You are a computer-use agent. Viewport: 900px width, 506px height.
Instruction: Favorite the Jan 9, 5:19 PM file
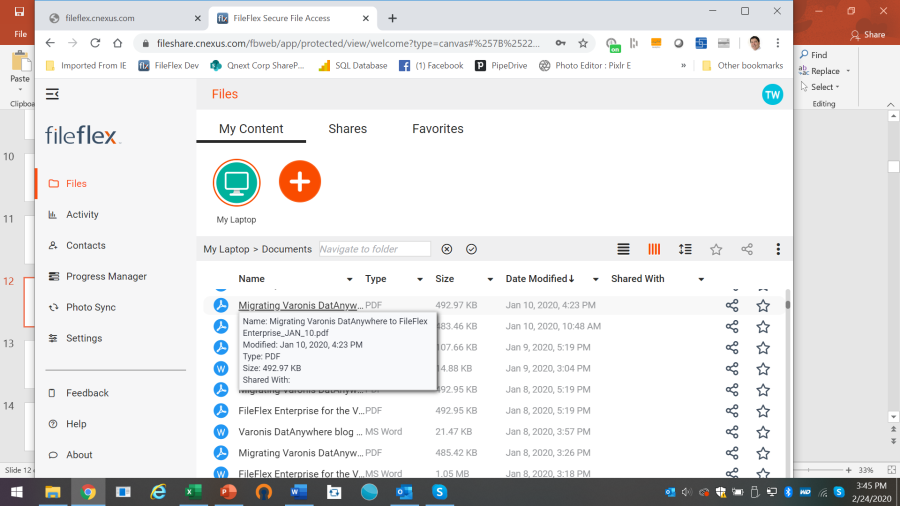[x=763, y=348]
